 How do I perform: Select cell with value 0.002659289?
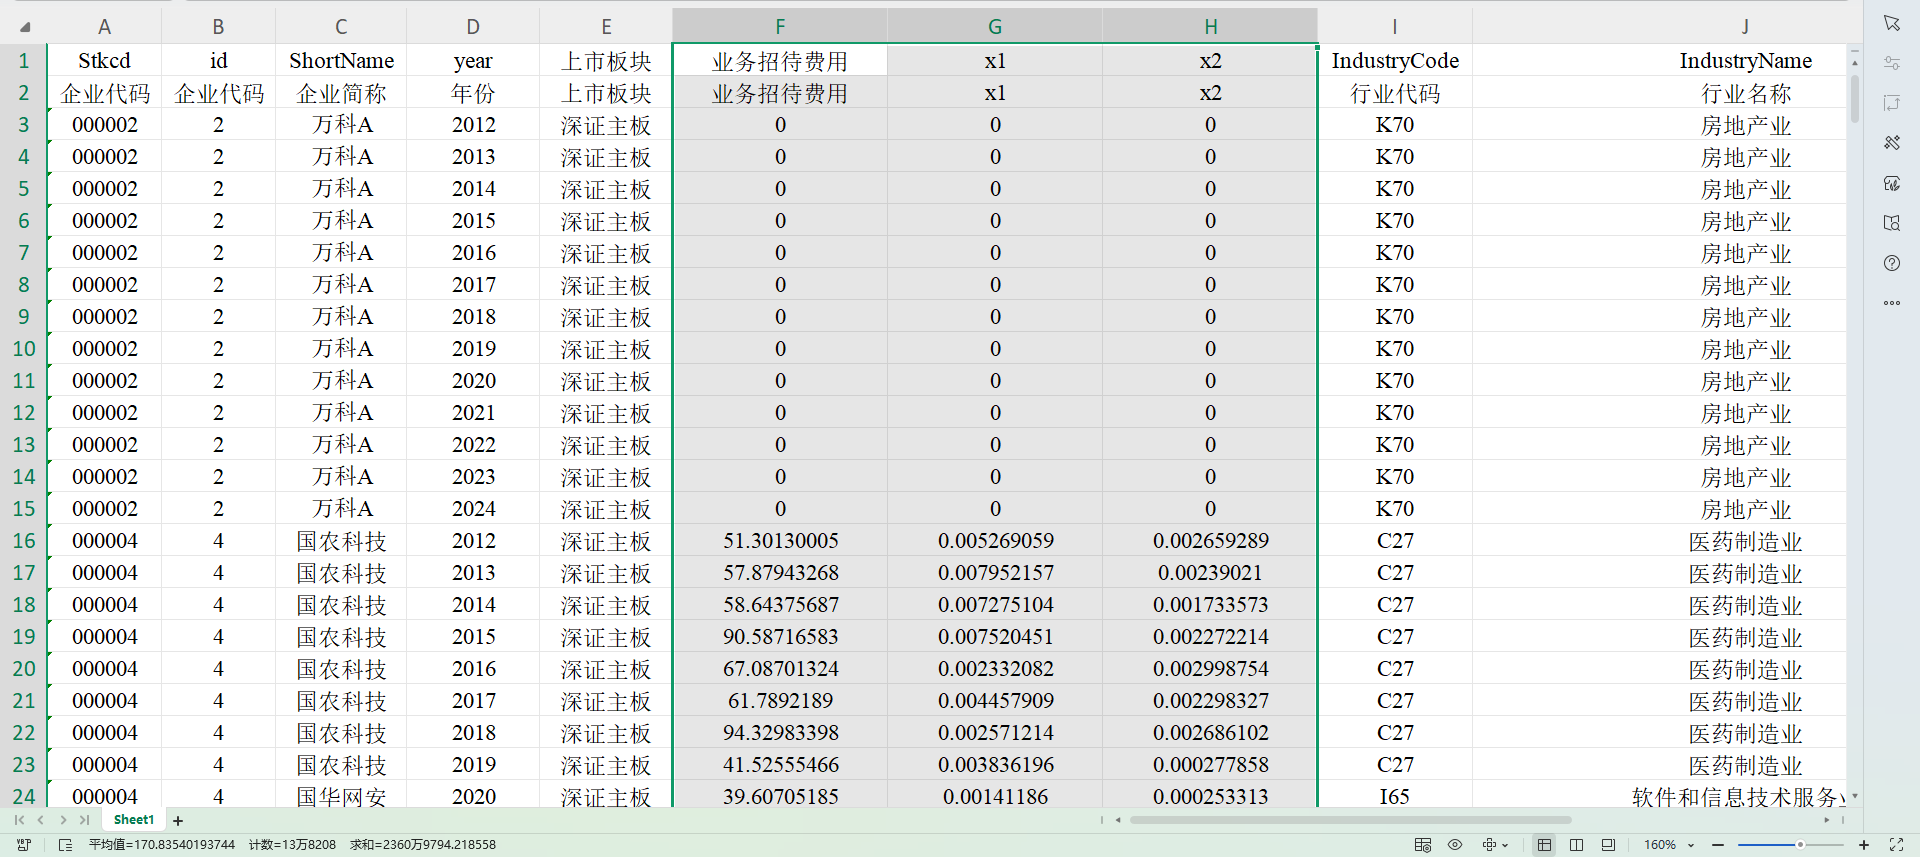click(1210, 541)
